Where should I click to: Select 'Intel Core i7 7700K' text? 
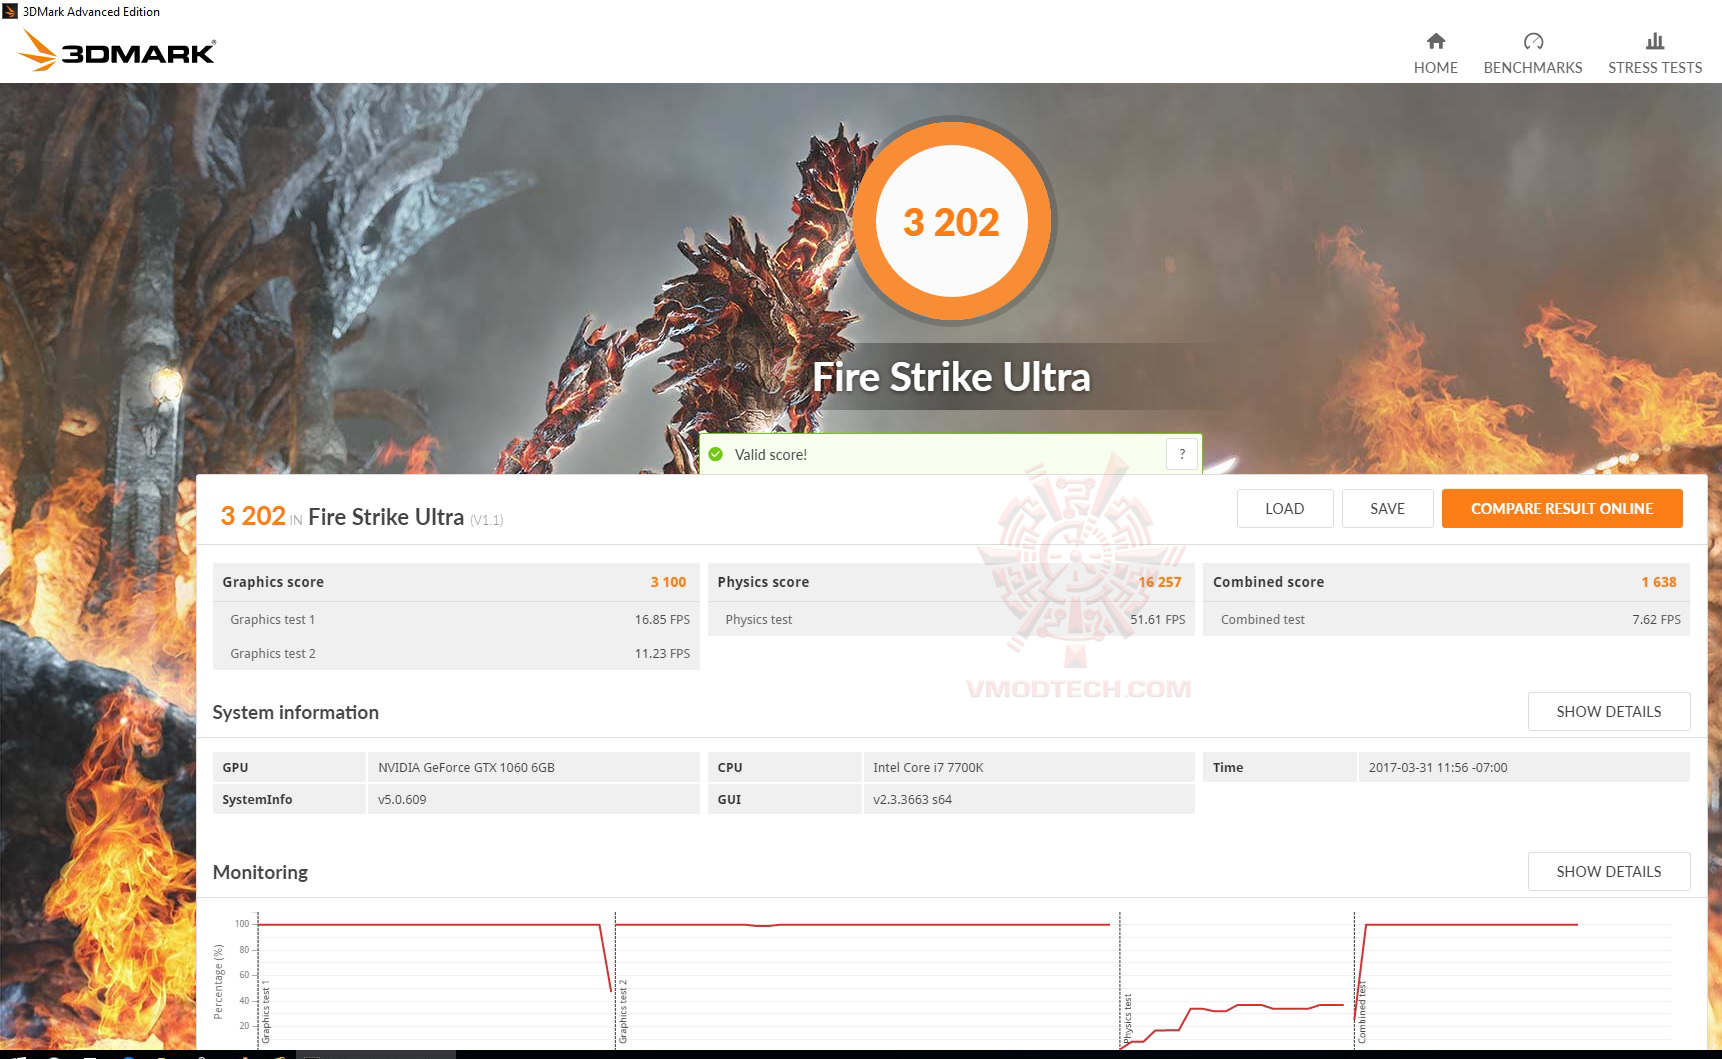(928, 767)
